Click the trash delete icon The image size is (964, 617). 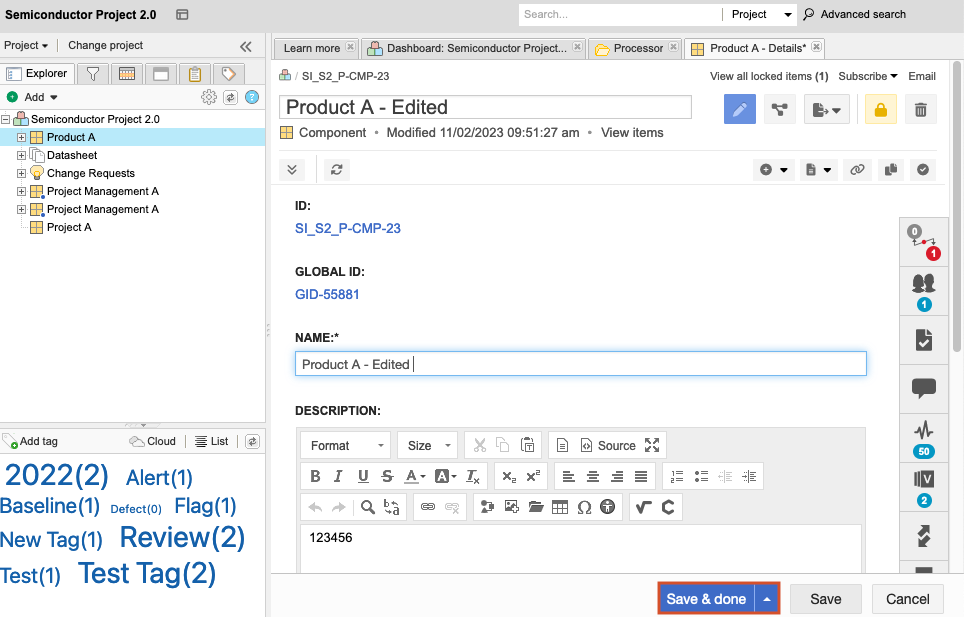coord(921,110)
